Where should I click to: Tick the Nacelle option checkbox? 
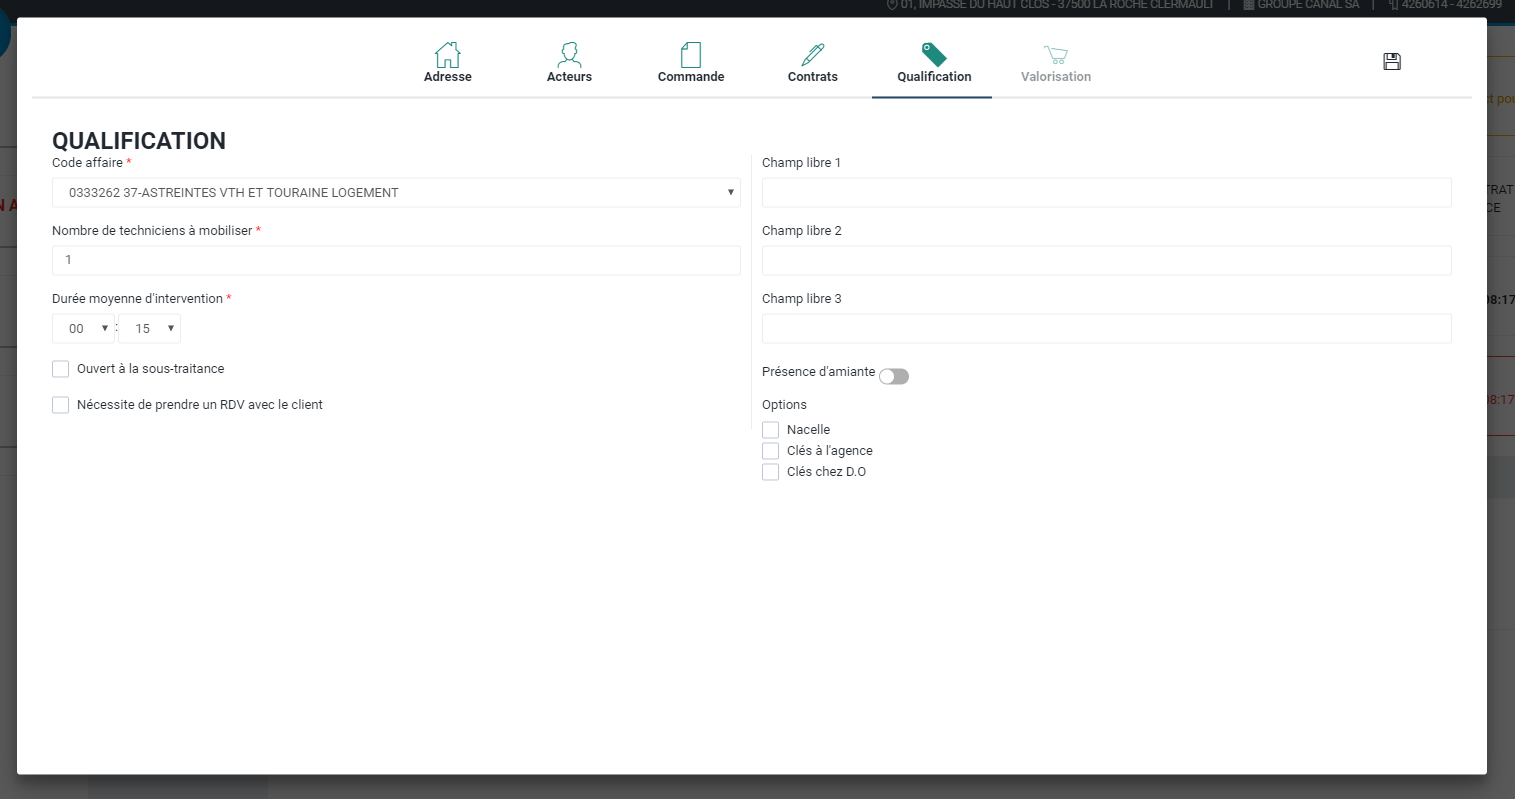coord(770,430)
